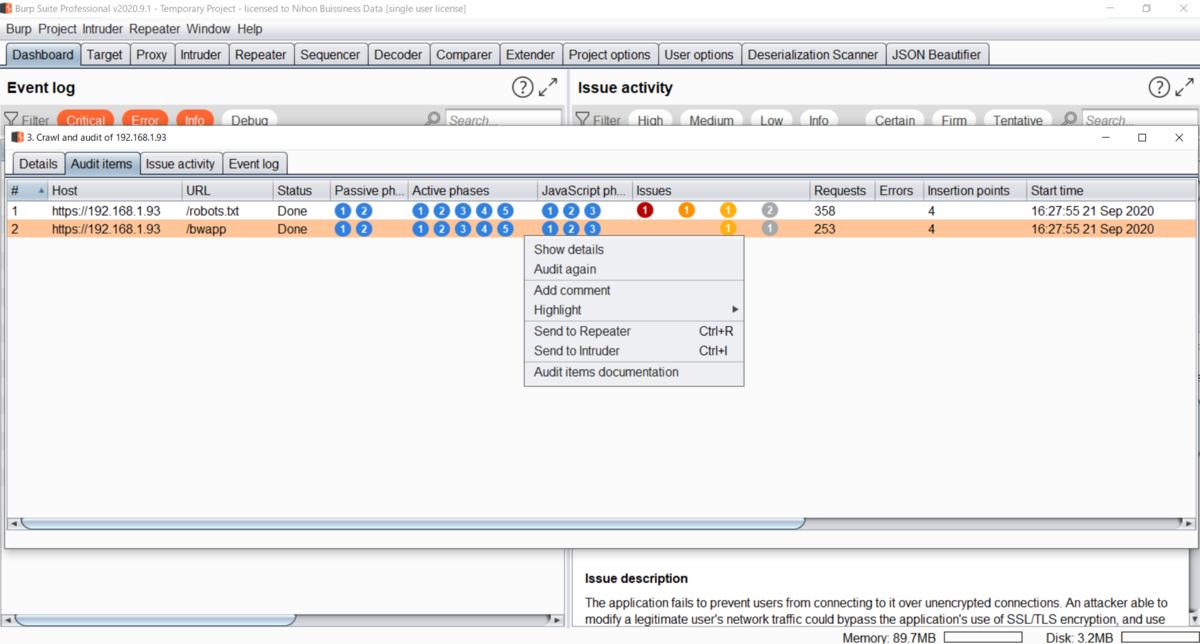Open the Intruder menu

(x=103, y=29)
